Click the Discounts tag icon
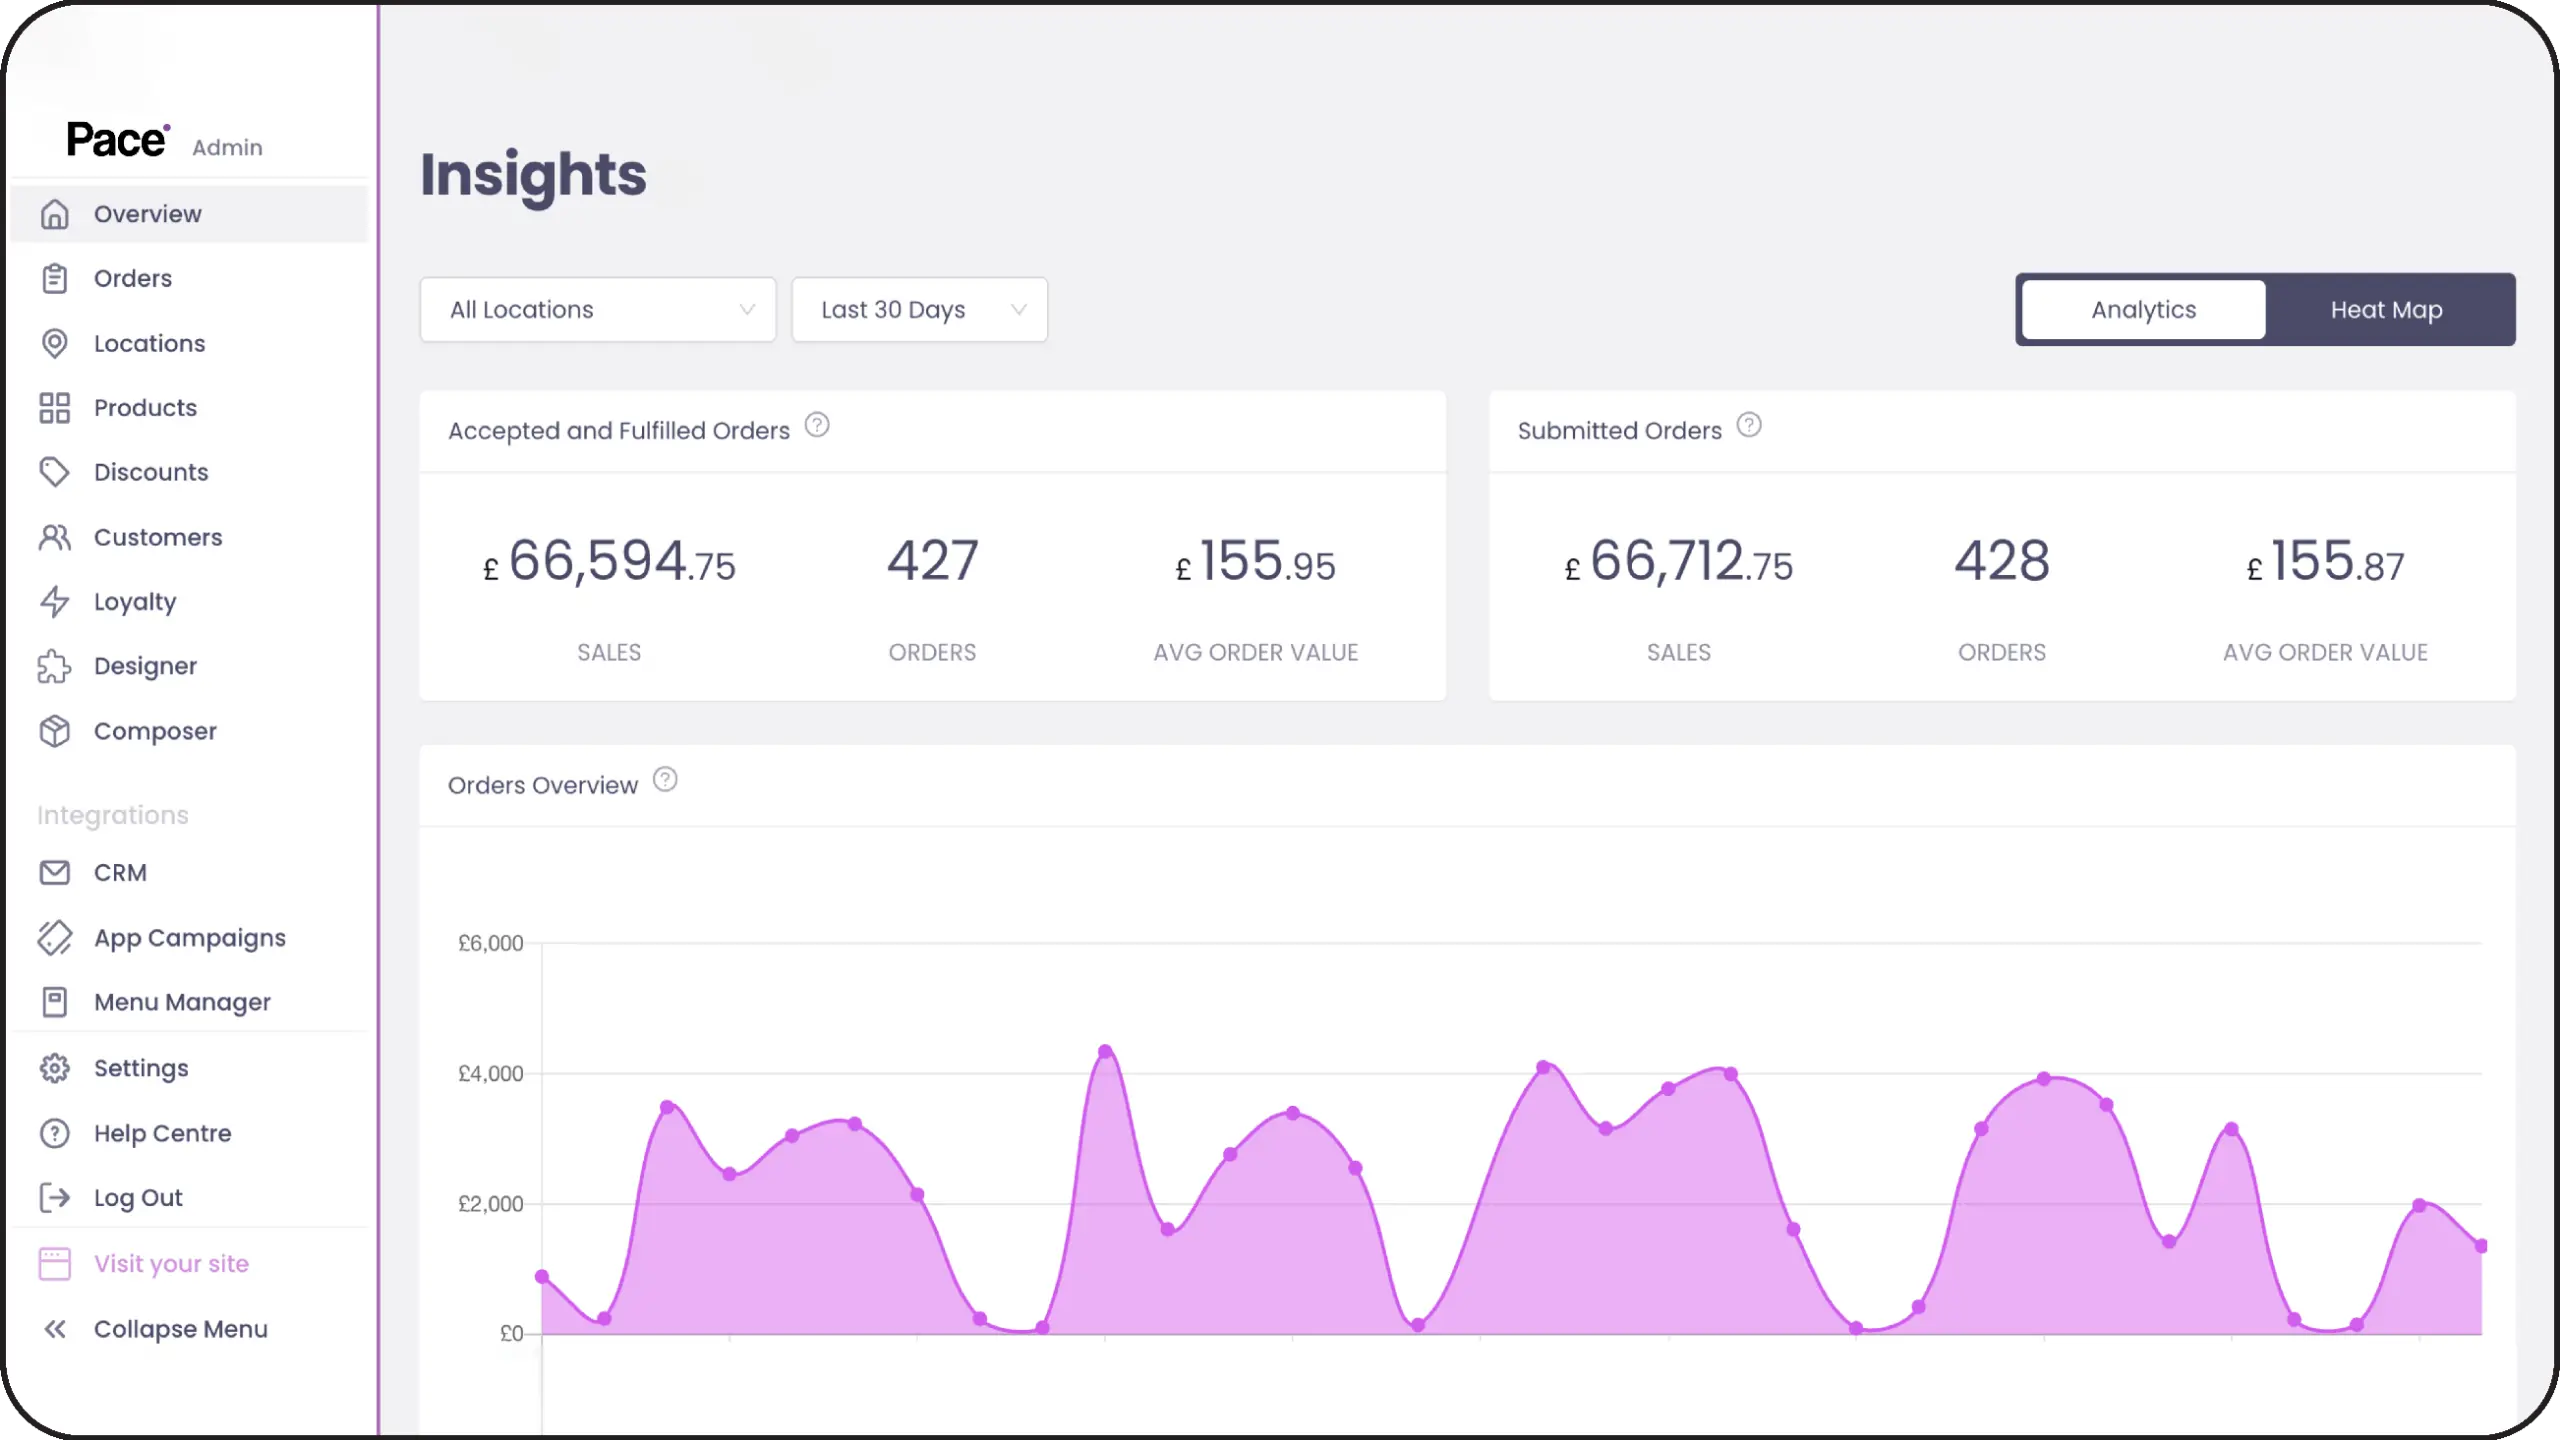Viewport: 2560px width, 1440px height. (x=55, y=471)
